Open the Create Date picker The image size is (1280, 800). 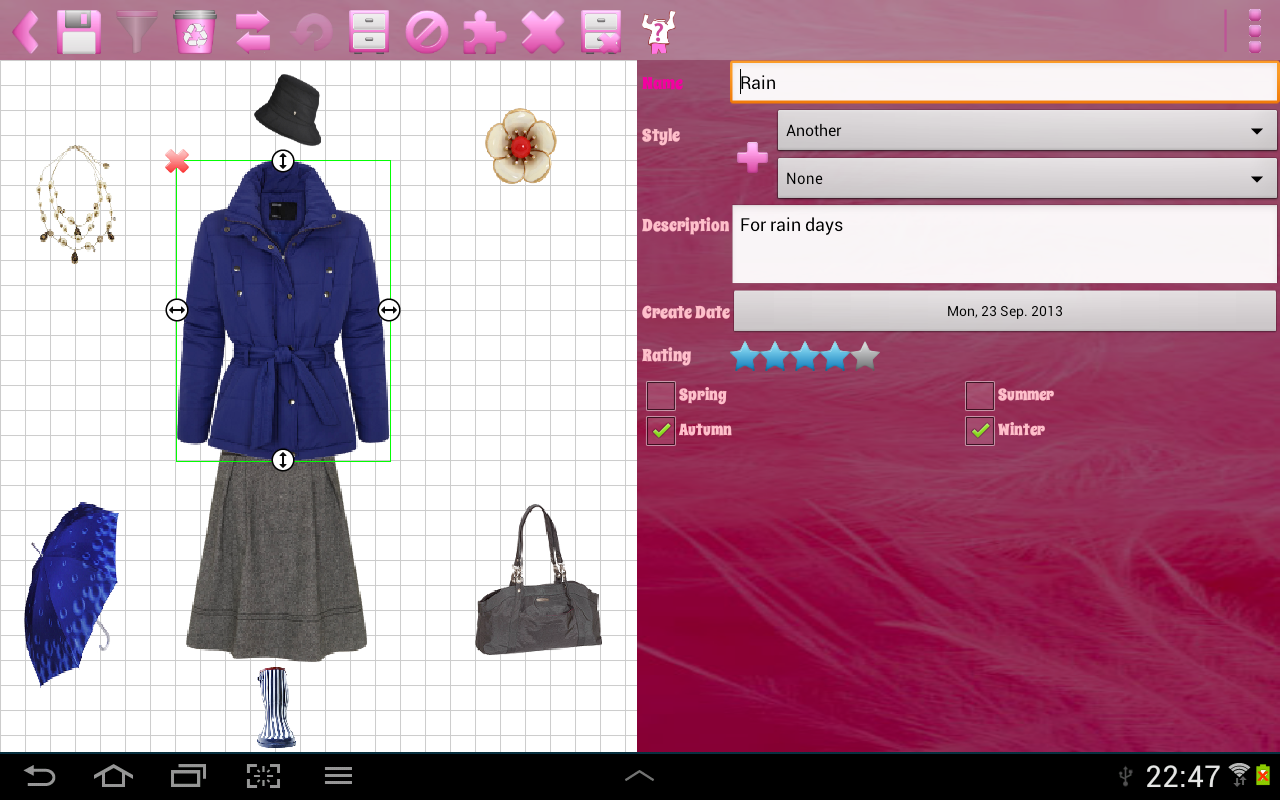pos(1004,311)
